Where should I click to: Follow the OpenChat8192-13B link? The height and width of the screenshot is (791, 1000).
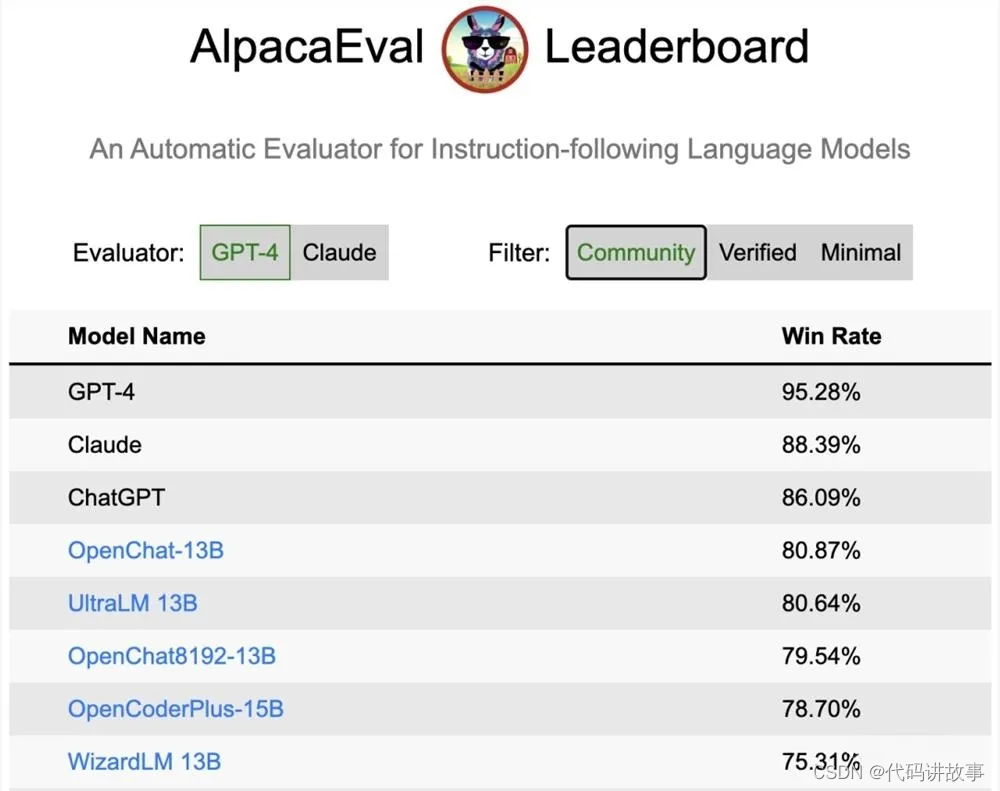pos(172,656)
